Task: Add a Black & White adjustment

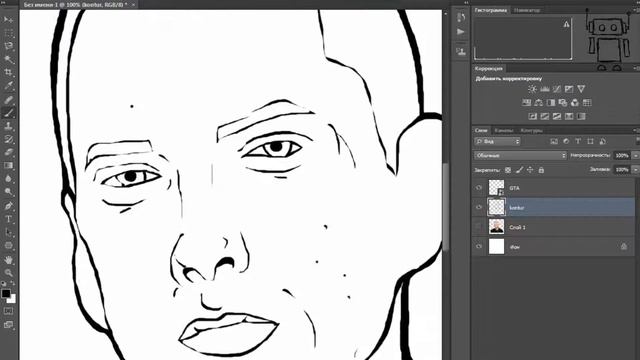Action: pos(551,102)
